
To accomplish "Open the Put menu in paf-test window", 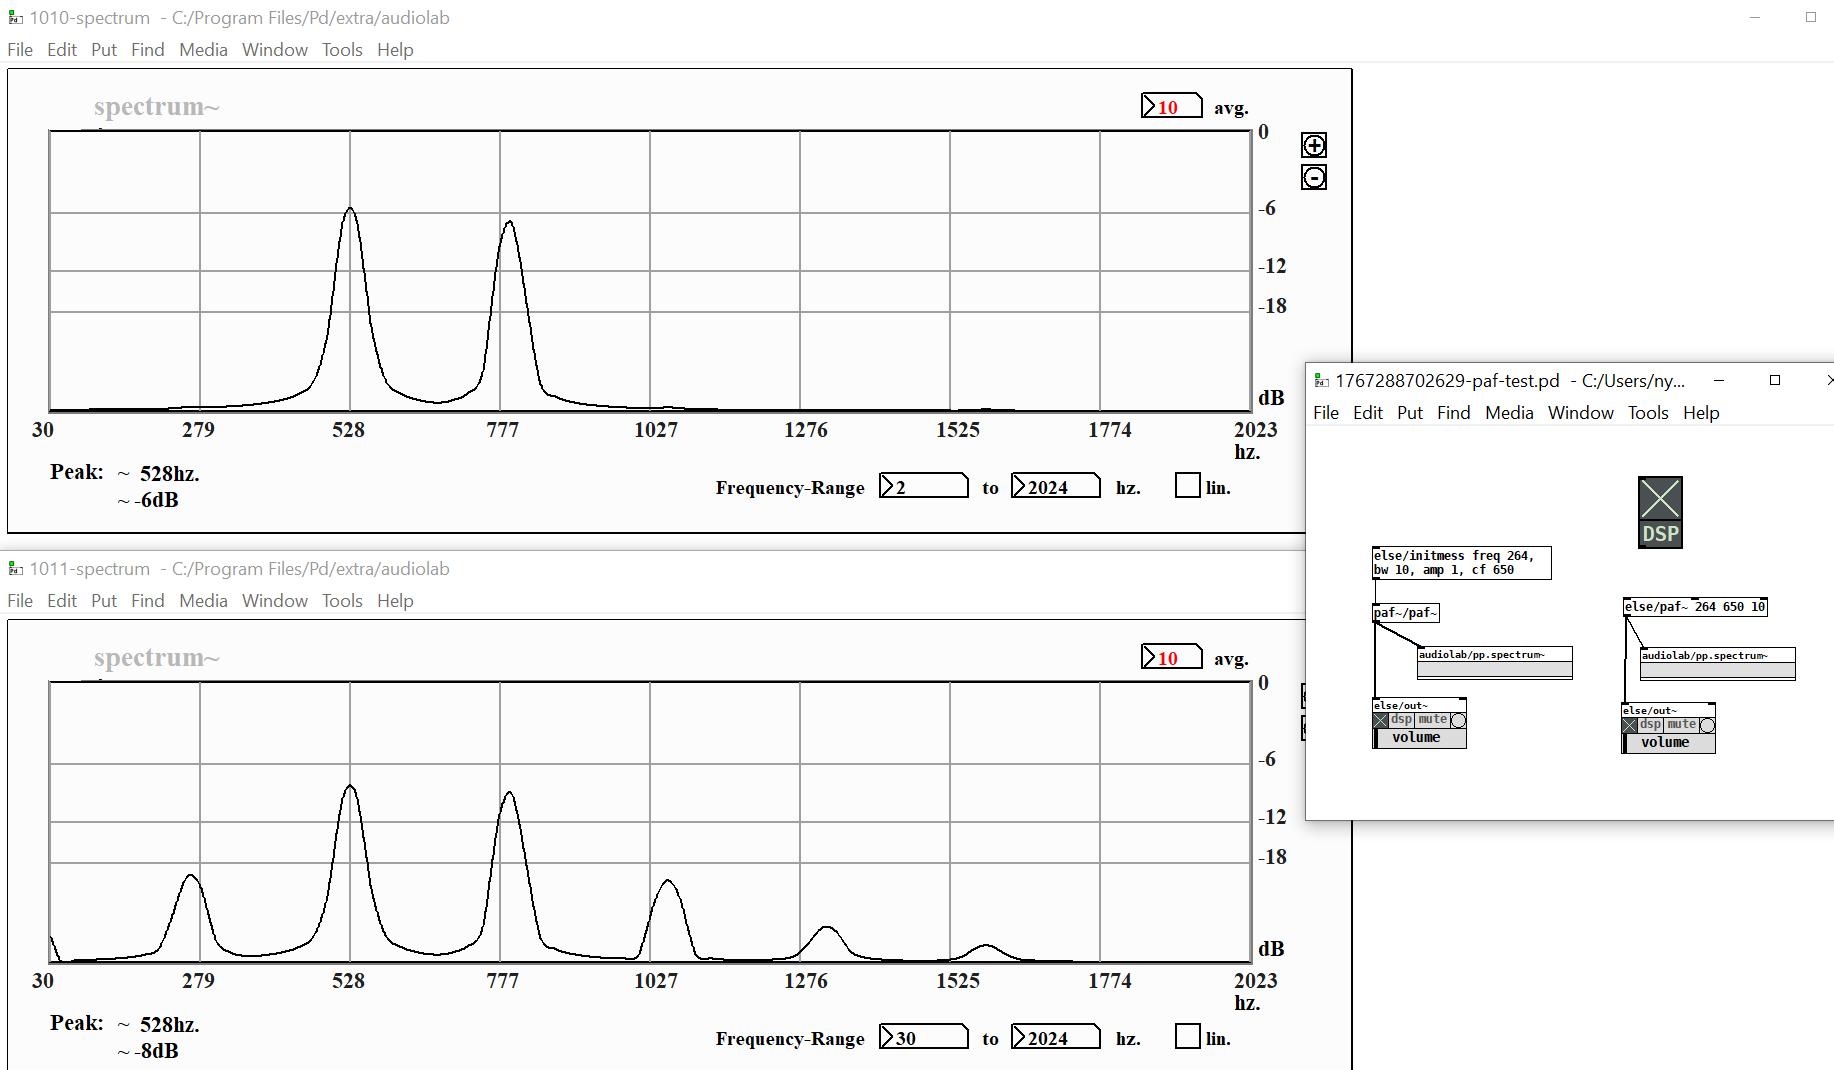I will (1409, 413).
